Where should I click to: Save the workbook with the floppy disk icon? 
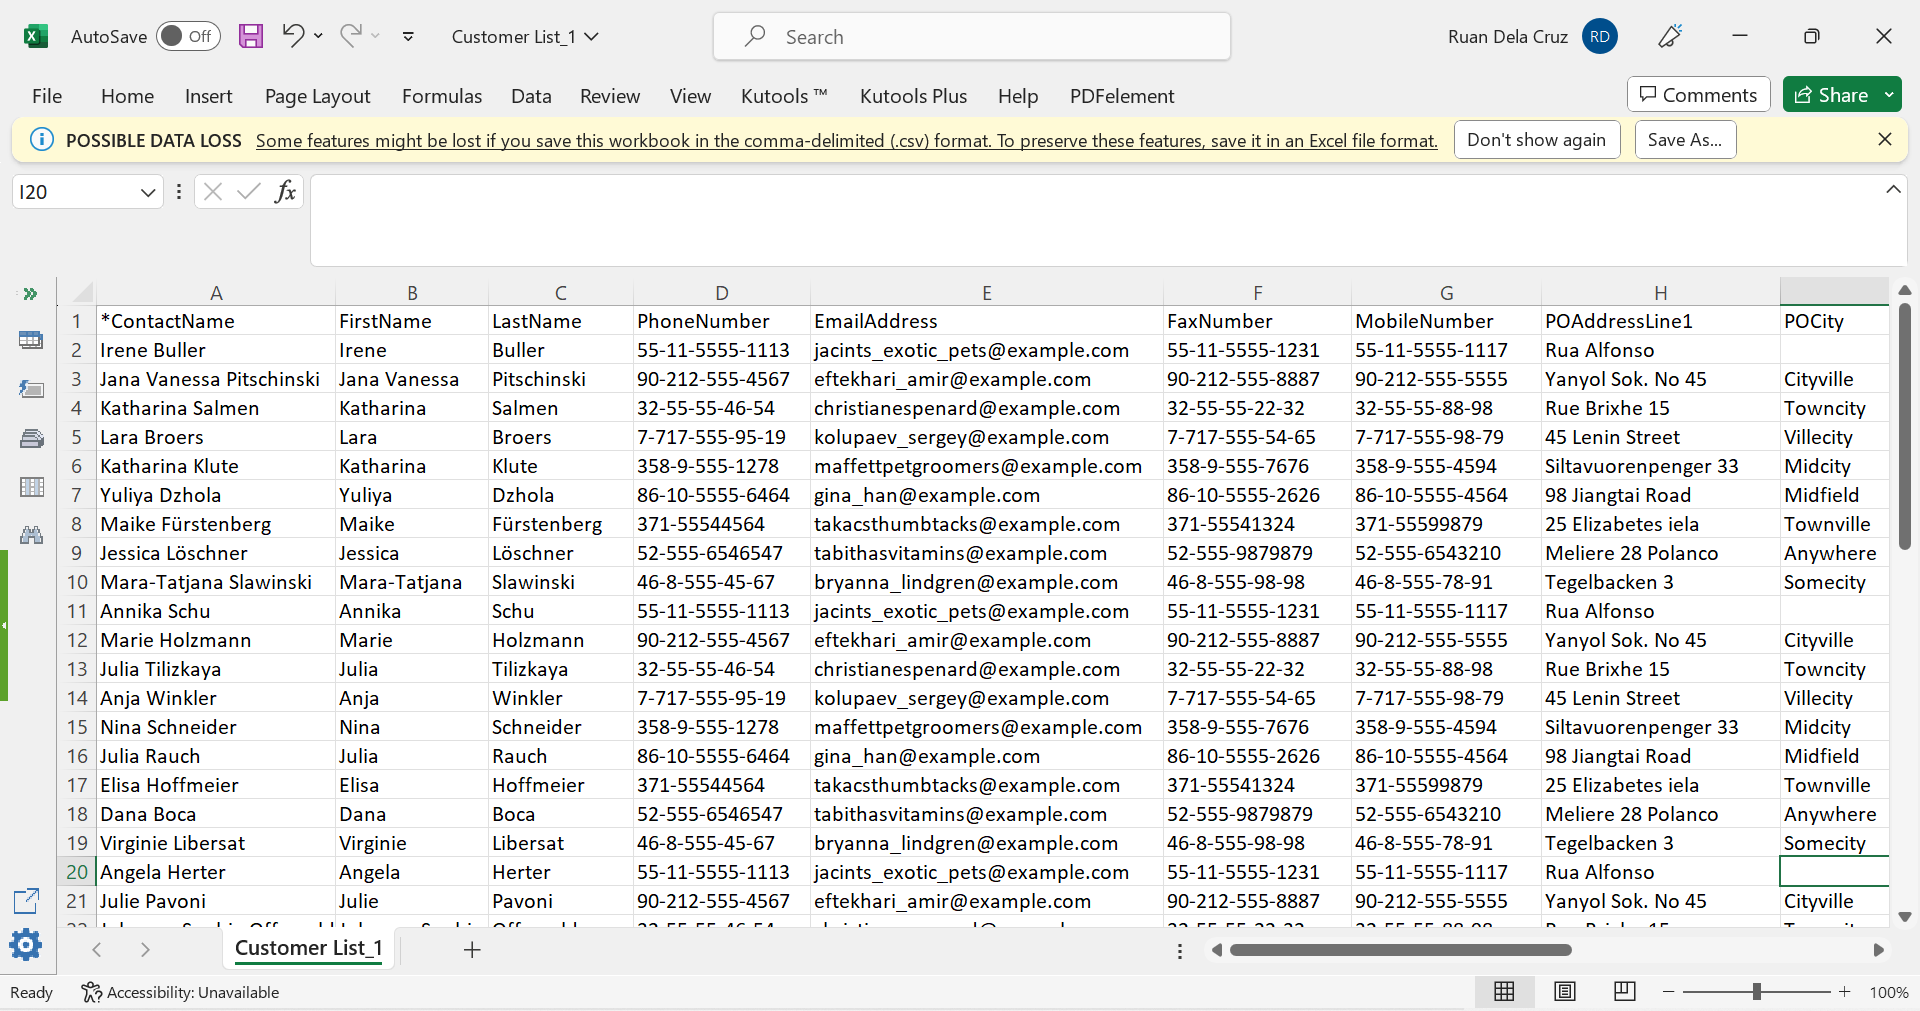(251, 37)
